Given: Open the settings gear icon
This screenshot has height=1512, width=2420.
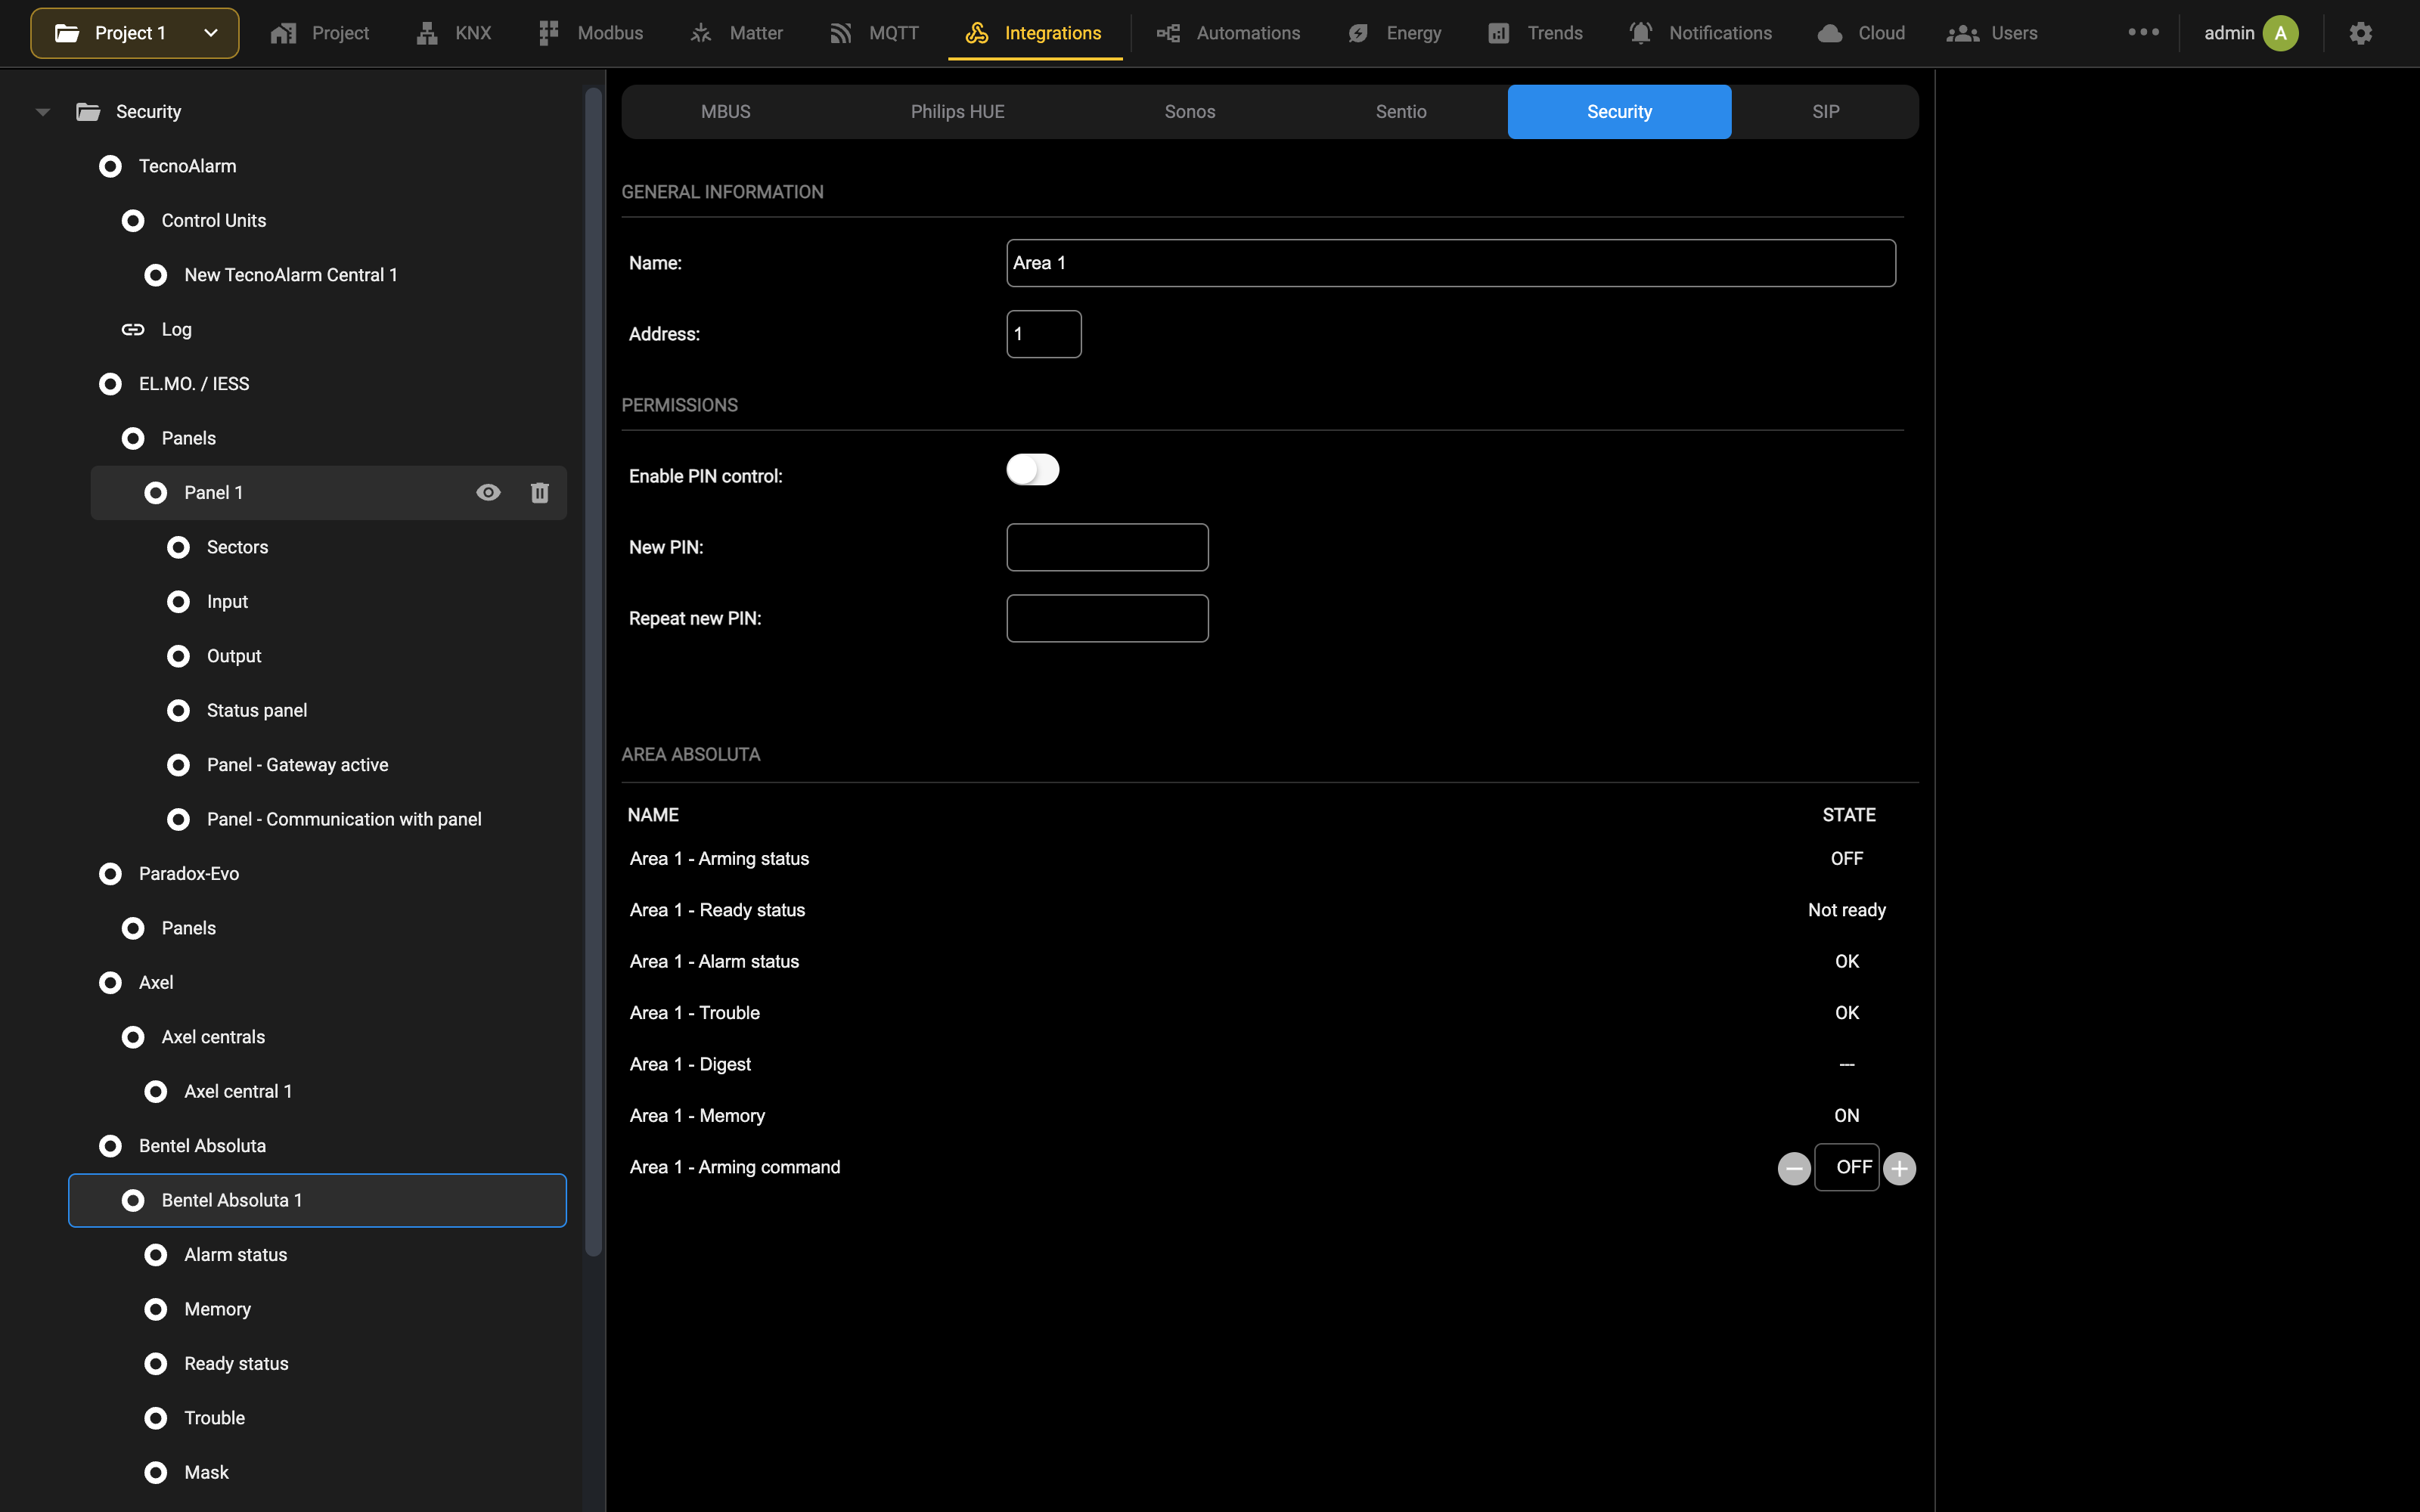Looking at the screenshot, I should point(2360,33).
